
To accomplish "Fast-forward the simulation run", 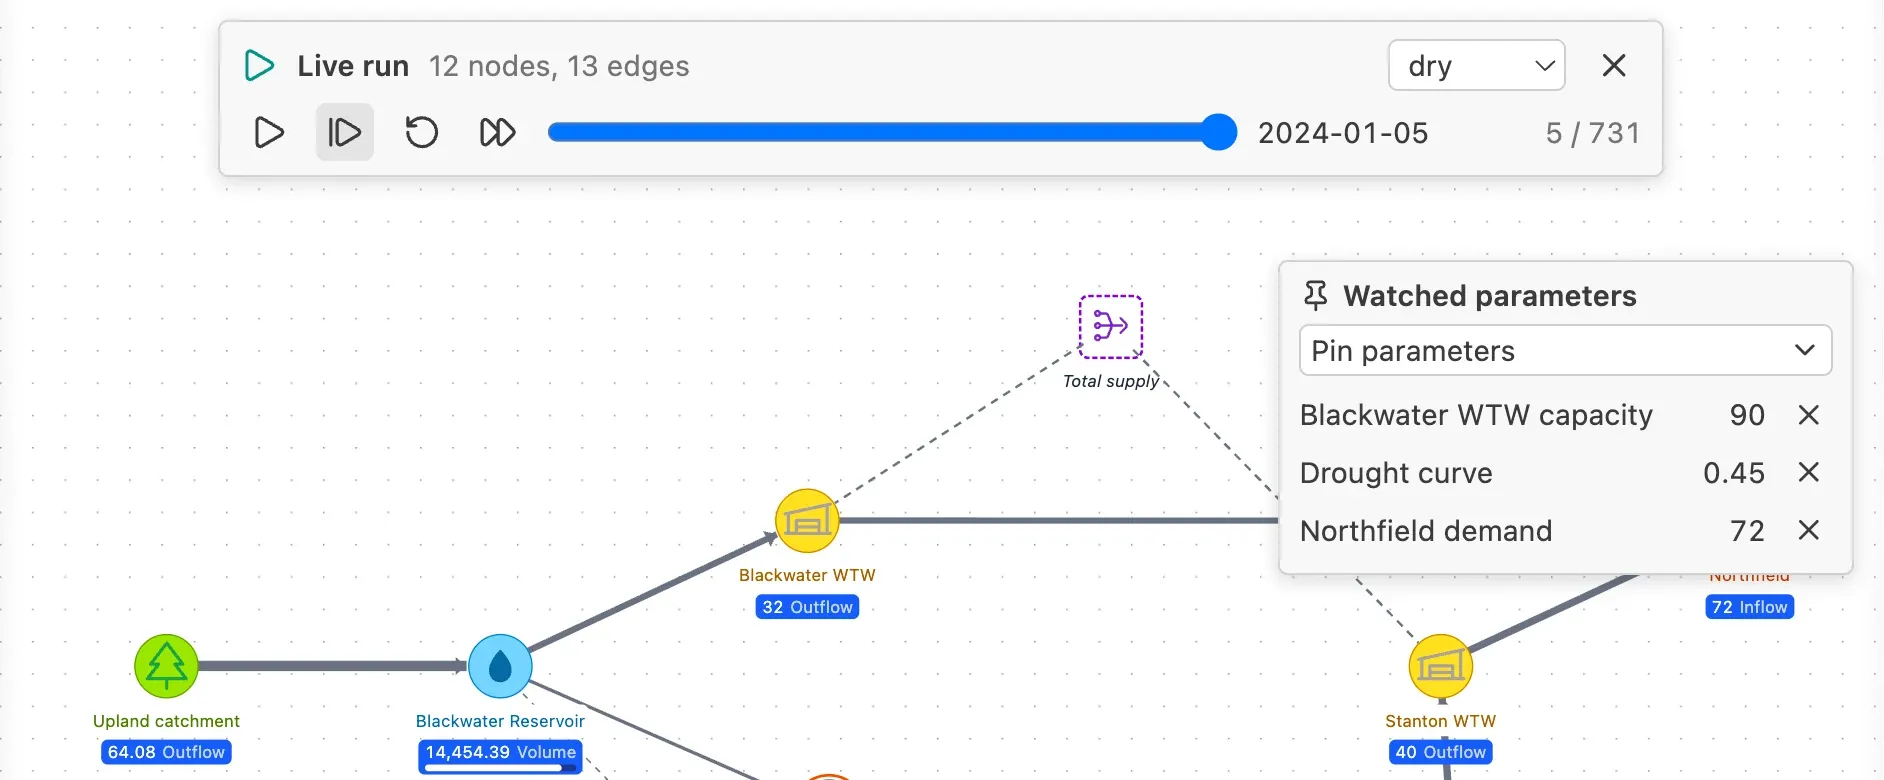I will click(x=497, y=132).
